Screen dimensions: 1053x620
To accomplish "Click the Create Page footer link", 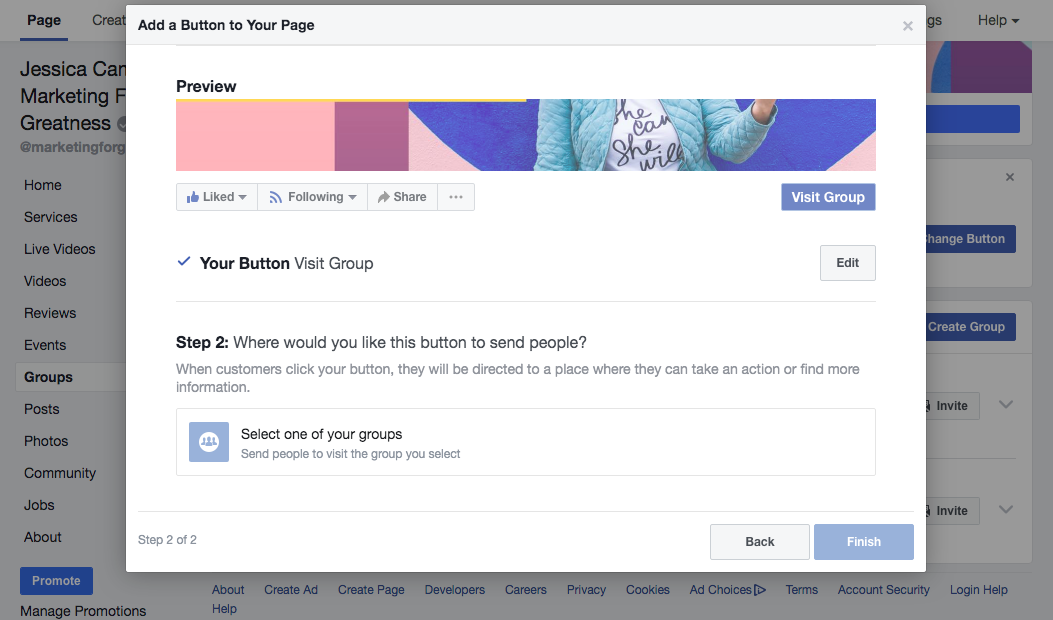I will [371, 590].
